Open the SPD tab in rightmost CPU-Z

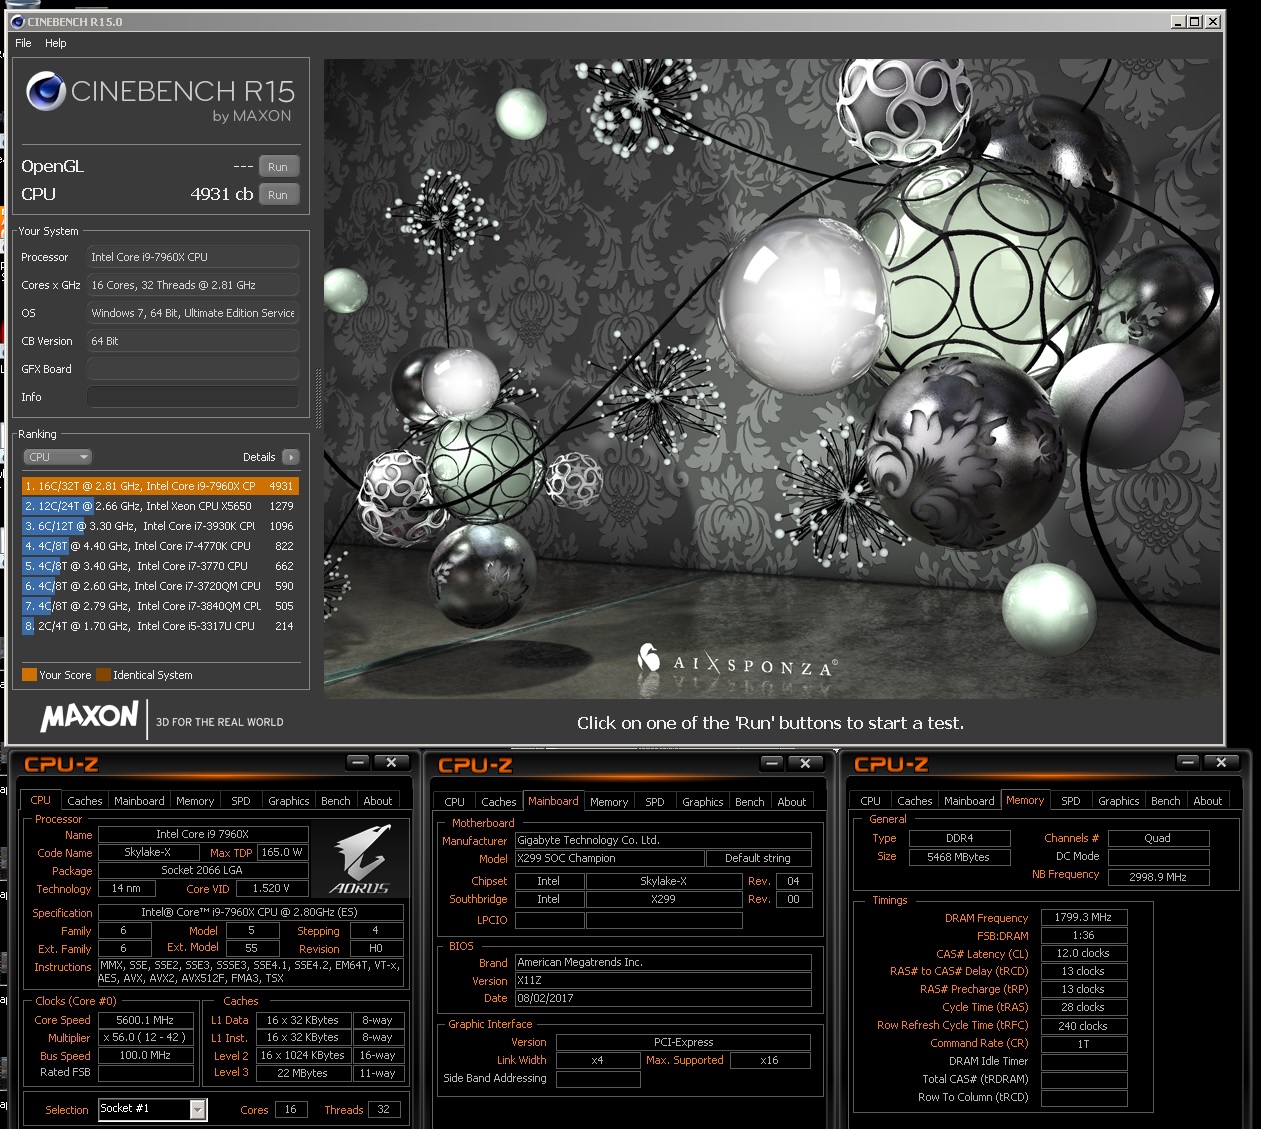pos(1070,801)
